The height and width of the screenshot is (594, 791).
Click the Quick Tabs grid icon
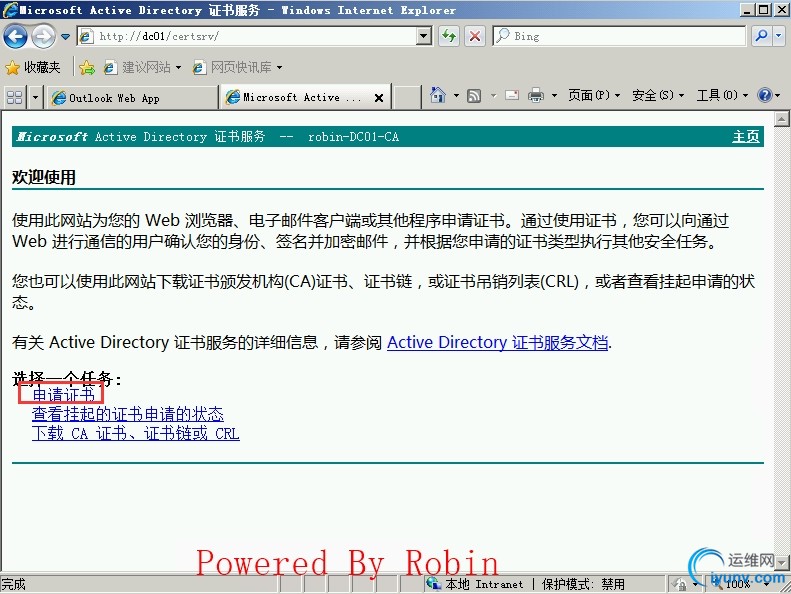click(x=15, y=97)
